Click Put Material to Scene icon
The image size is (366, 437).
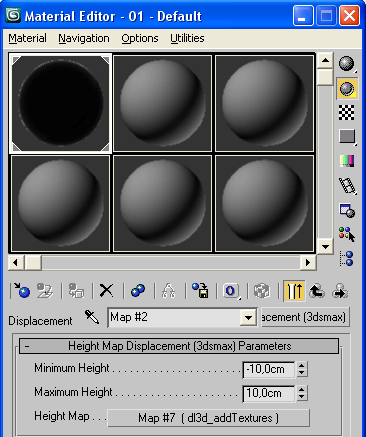tap(45, 291)
